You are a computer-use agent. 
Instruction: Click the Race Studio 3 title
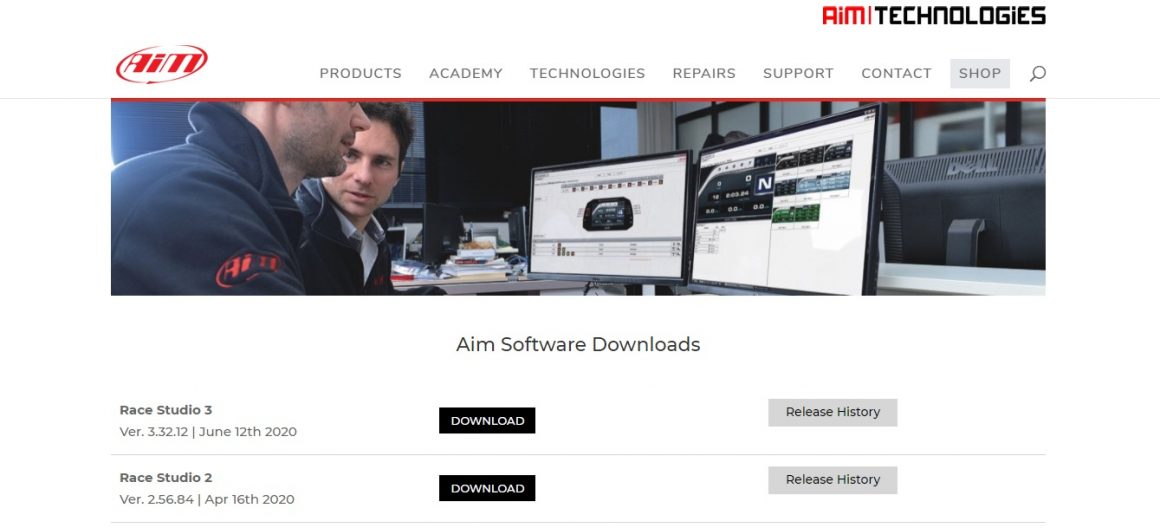click(166, 410)
